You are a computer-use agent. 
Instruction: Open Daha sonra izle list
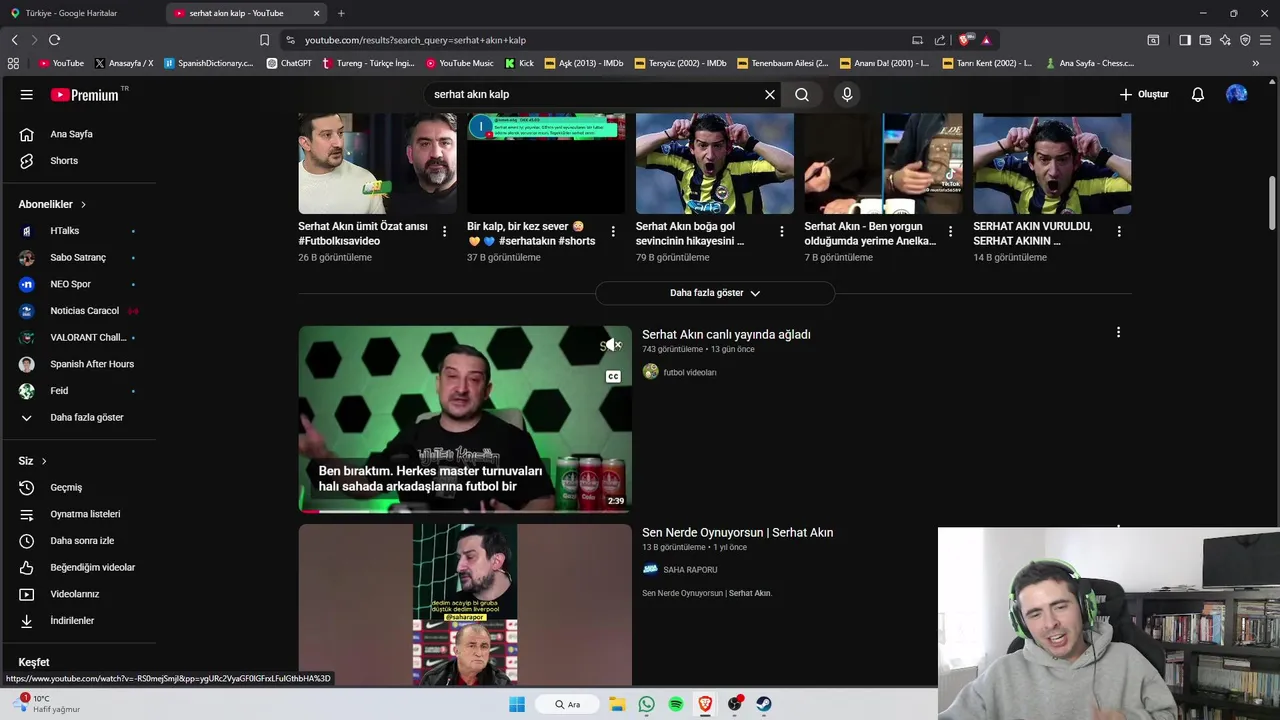click(x=80, y=541)
